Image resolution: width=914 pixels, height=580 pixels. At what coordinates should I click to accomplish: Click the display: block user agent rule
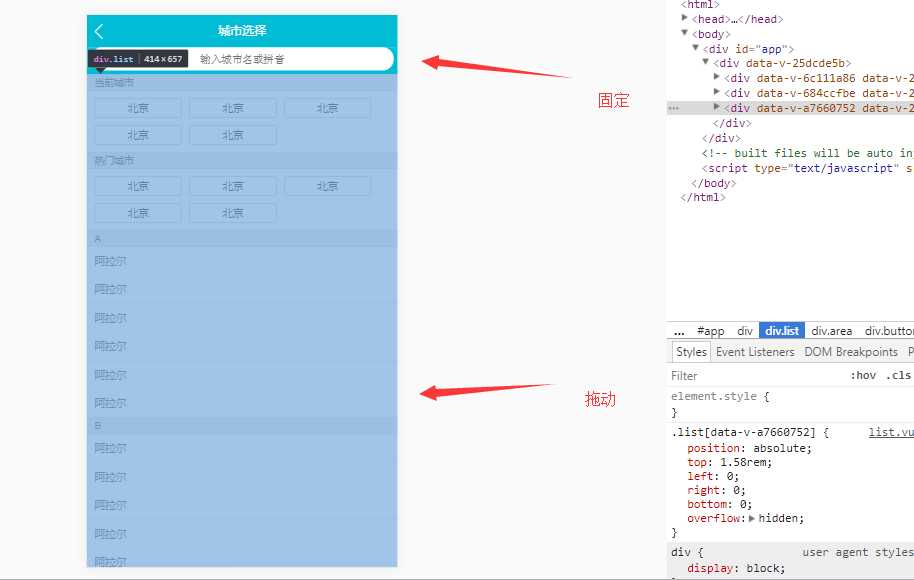tap(736, 568)
